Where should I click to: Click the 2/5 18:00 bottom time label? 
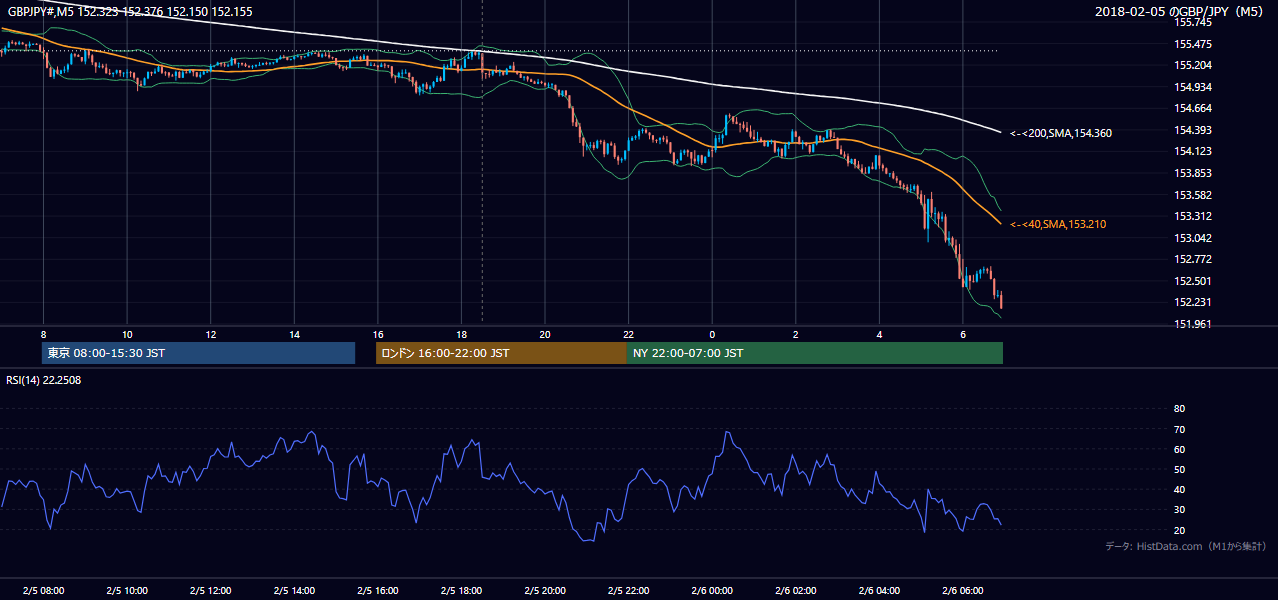tap(461, 591)
